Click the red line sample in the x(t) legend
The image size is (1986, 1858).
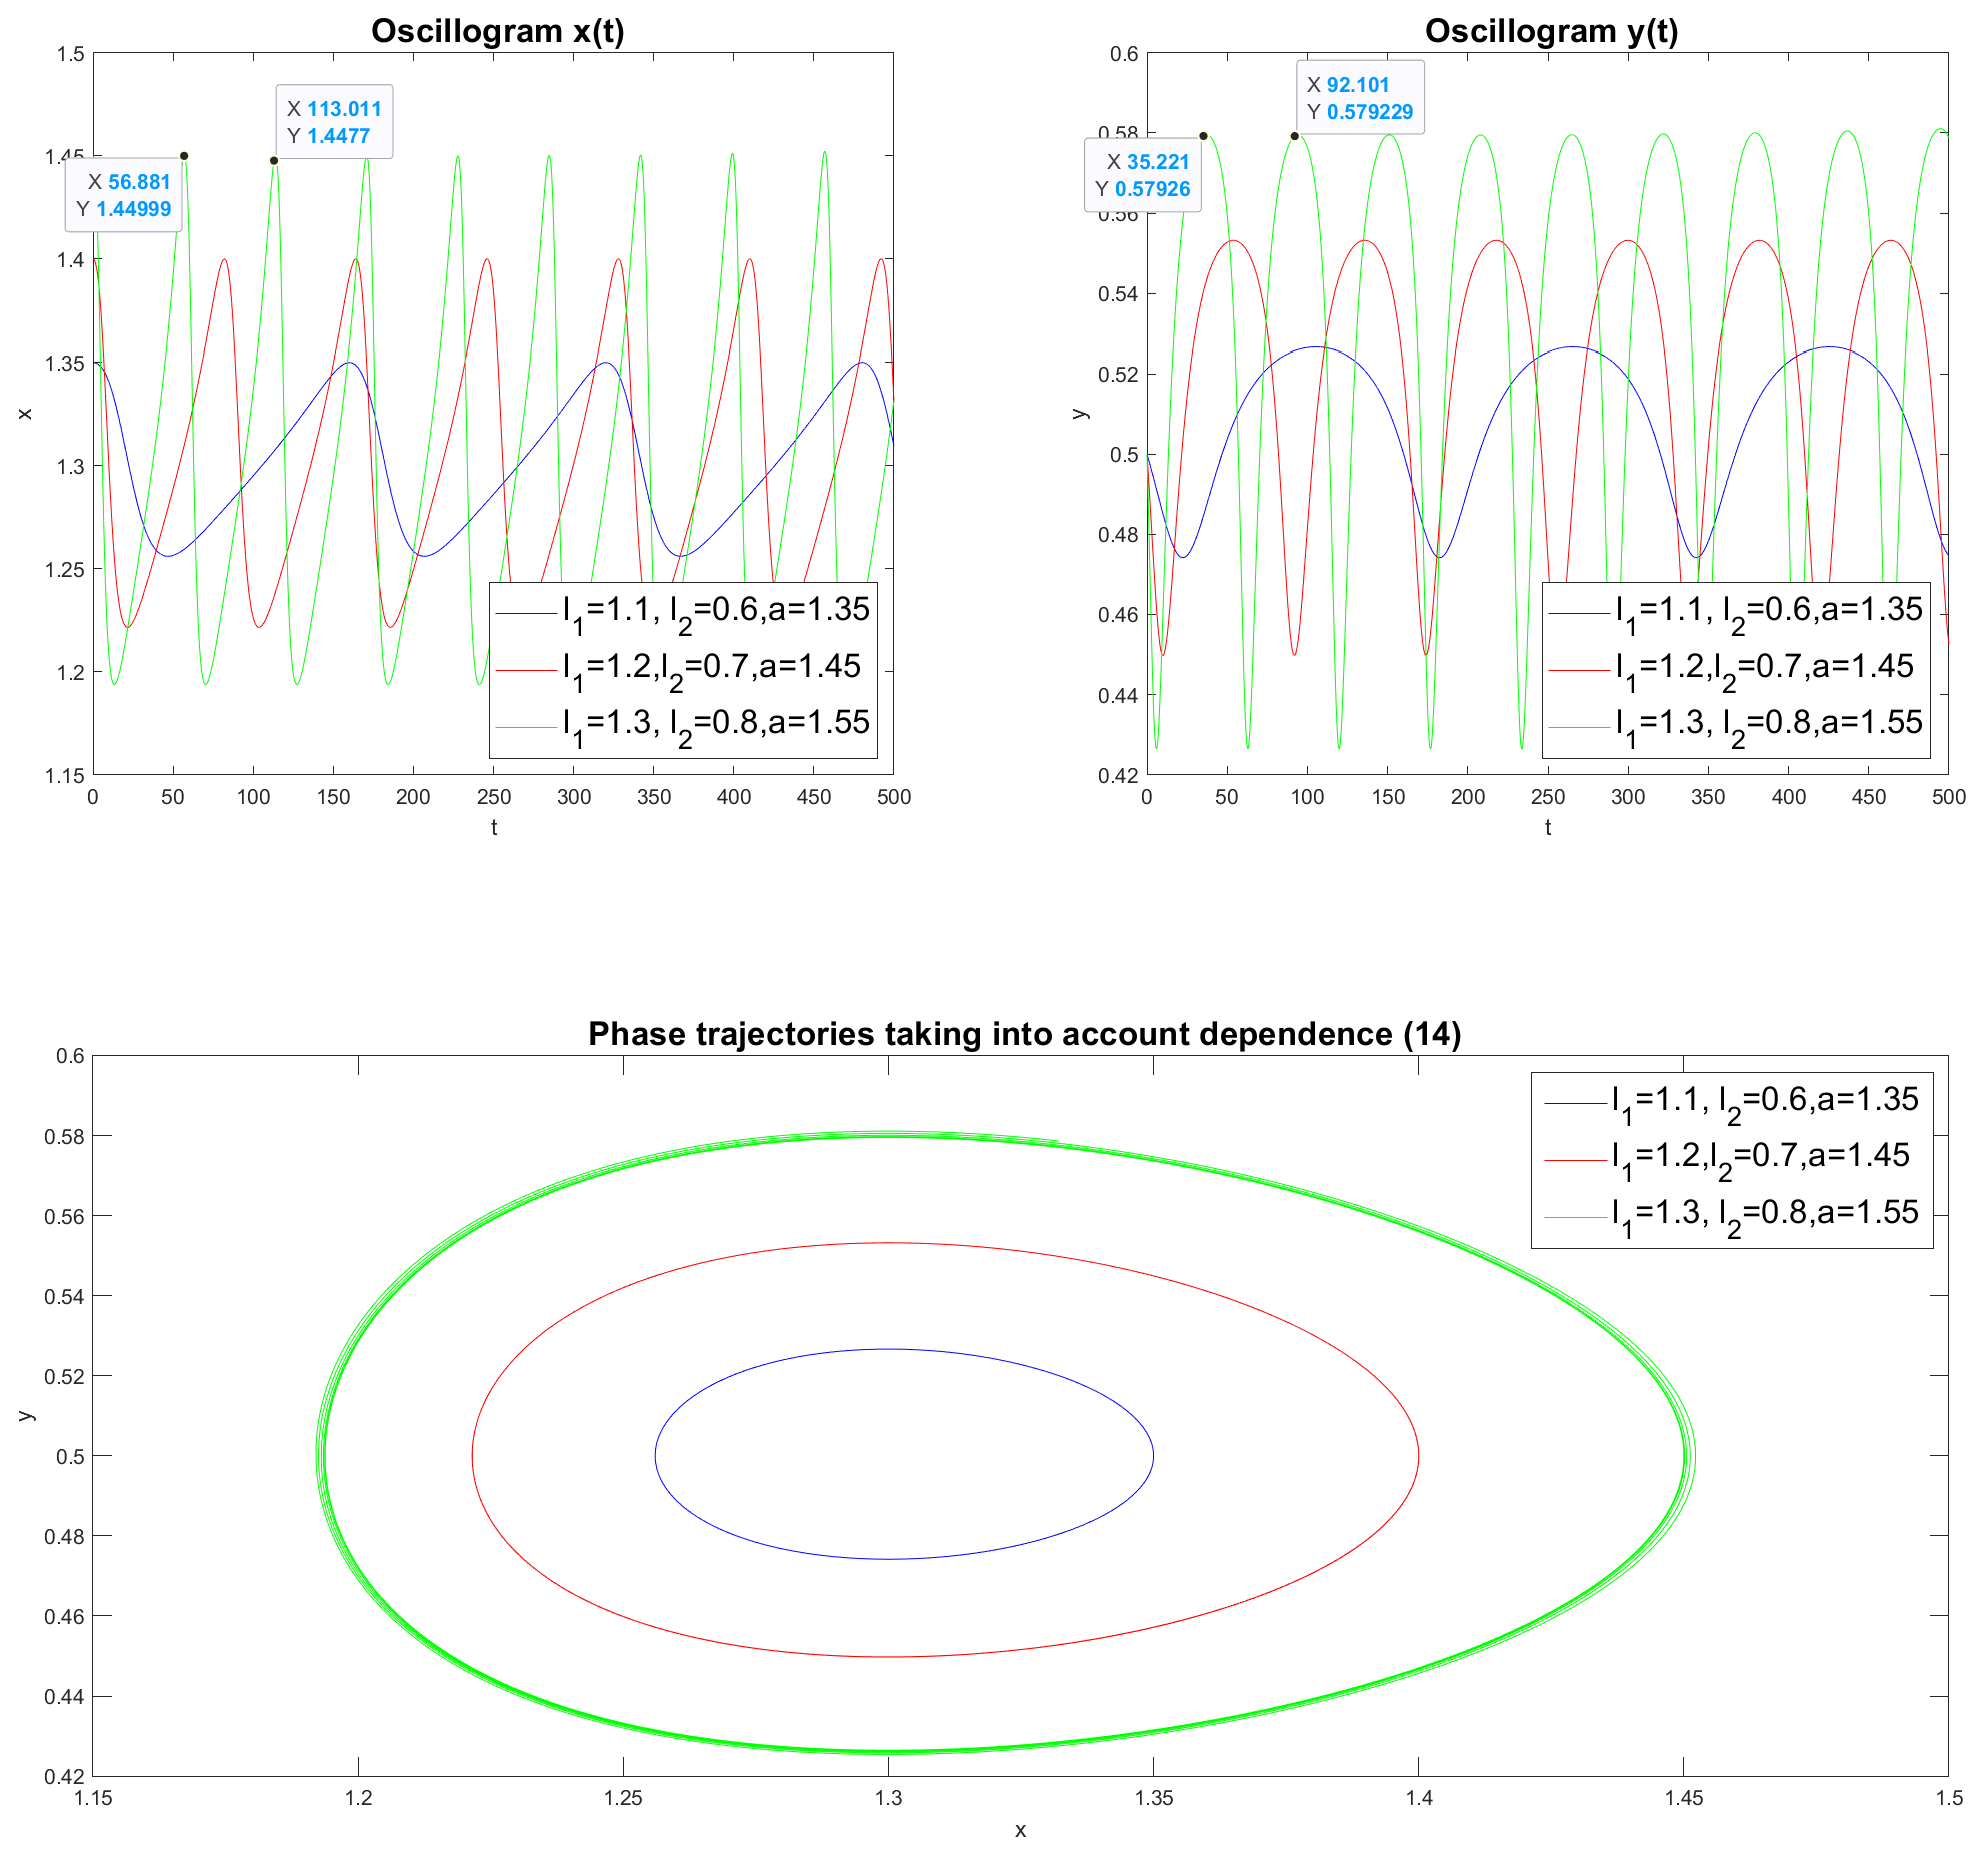525,670
